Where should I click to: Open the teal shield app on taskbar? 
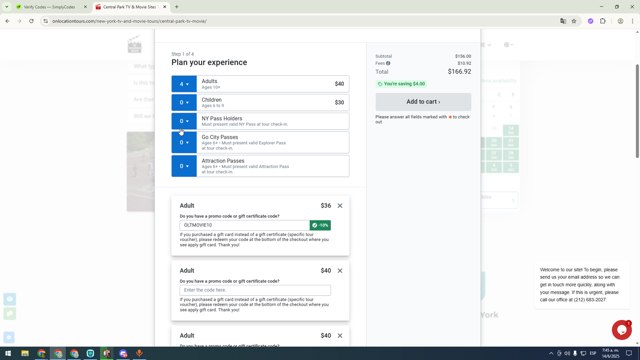pos(91,353)
